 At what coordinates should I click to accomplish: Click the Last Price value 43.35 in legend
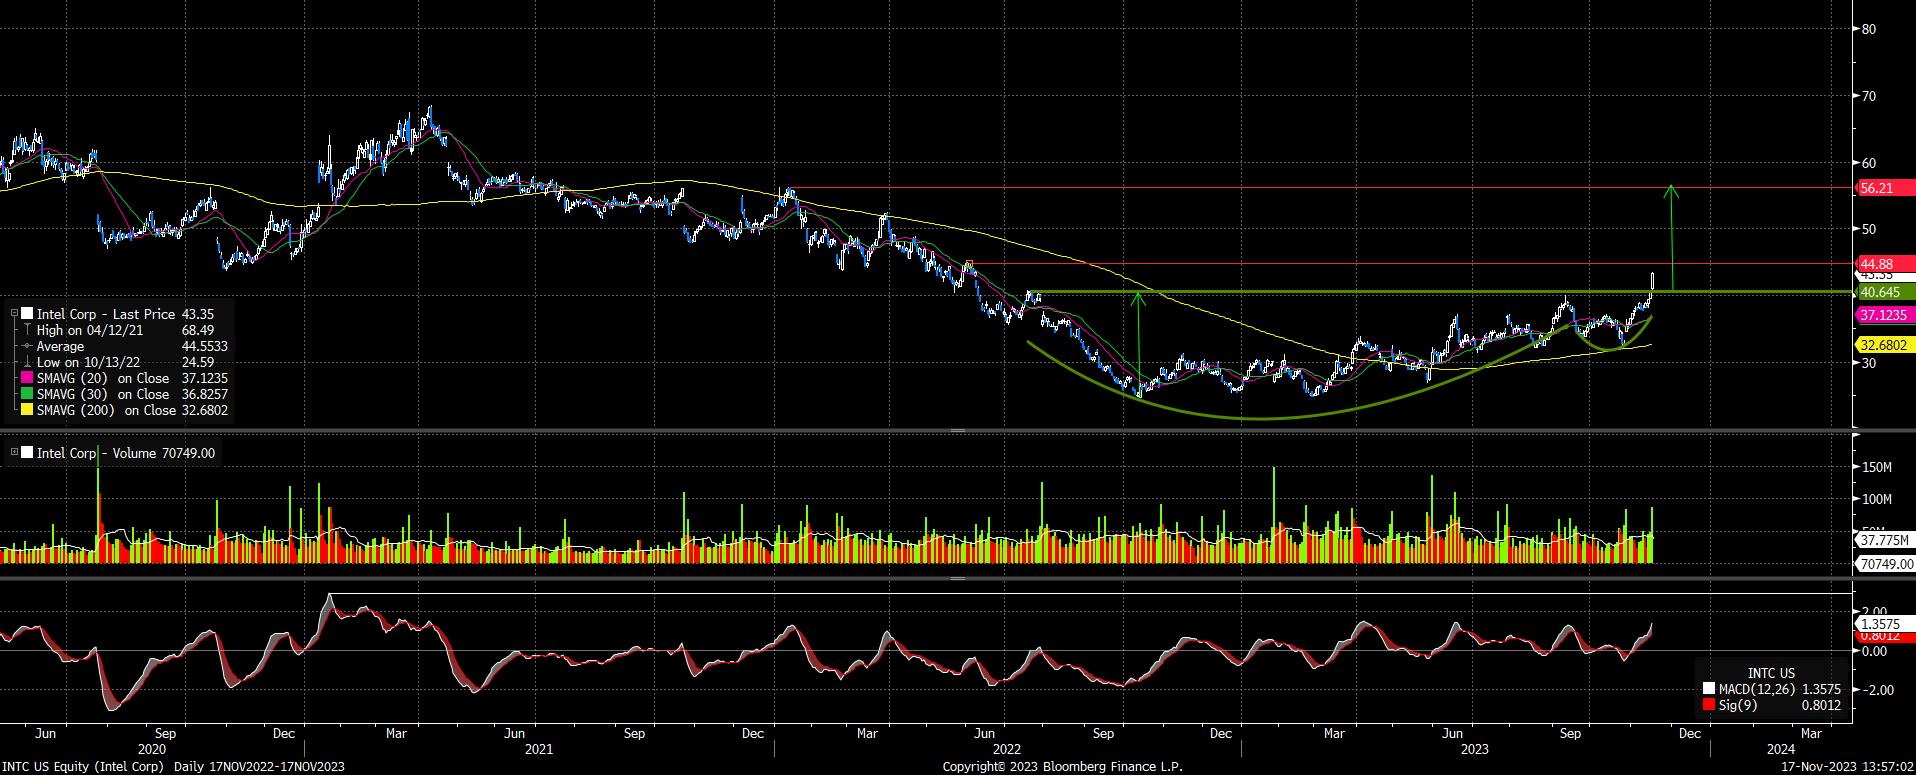point(198,314)
